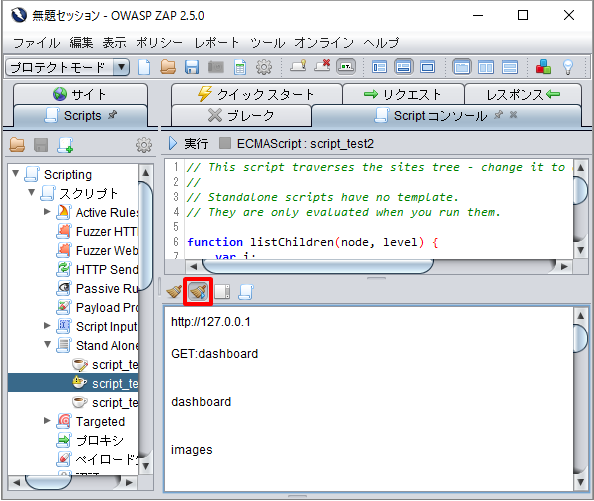Screen dimensions: 594x501
Task: Expand the Active Rules tree node
Action: pos(47,211)
